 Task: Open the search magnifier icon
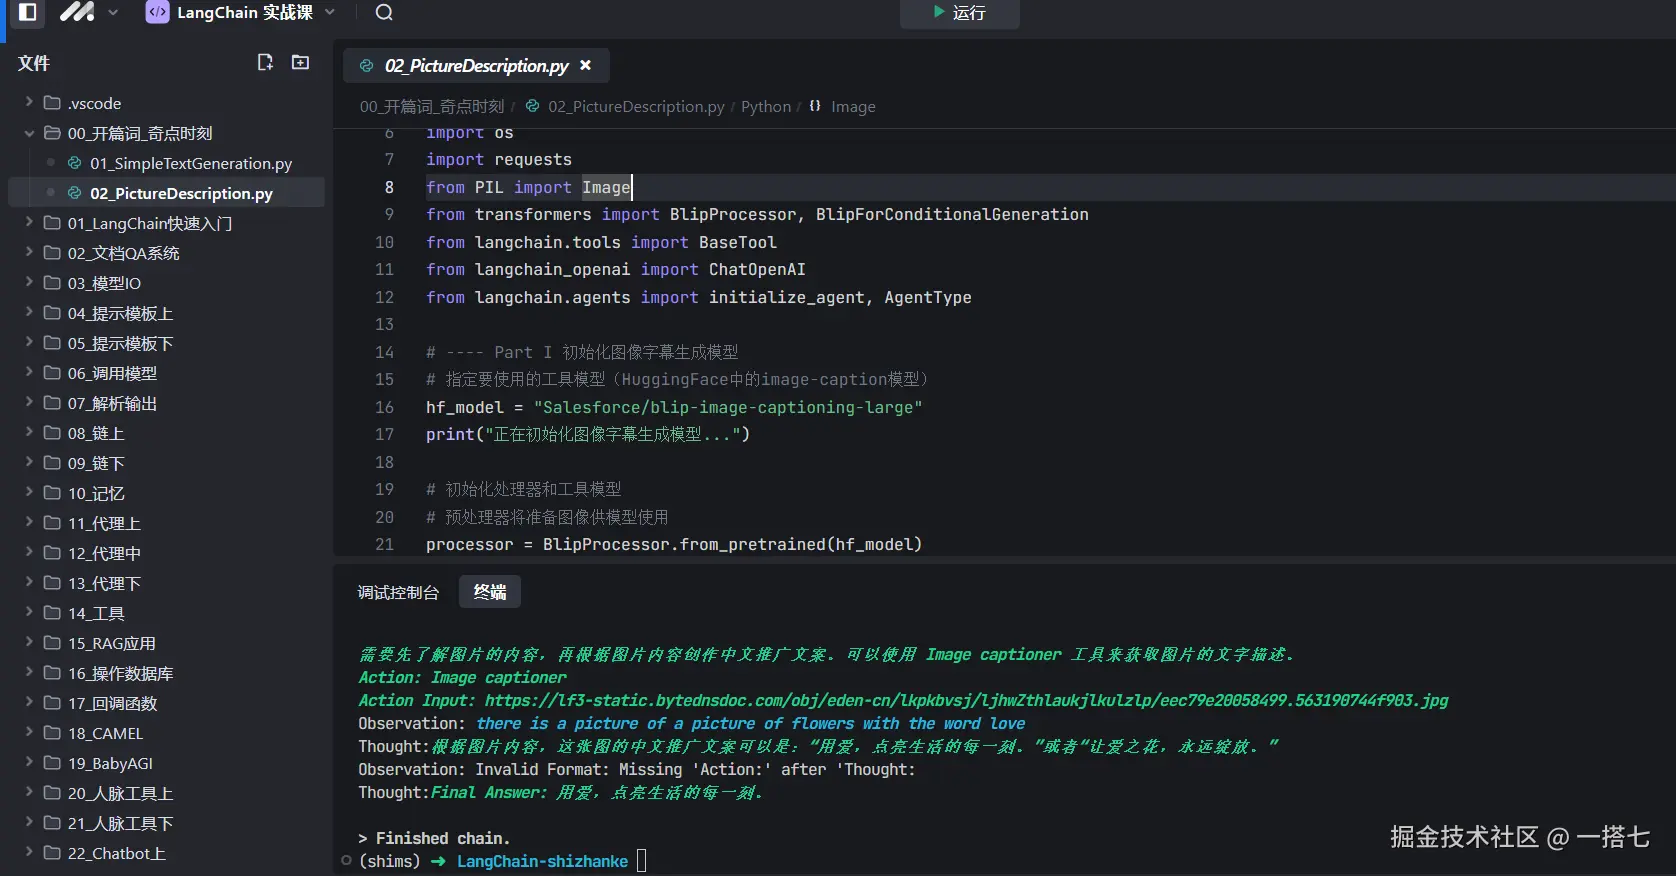(x=384, y=13)
